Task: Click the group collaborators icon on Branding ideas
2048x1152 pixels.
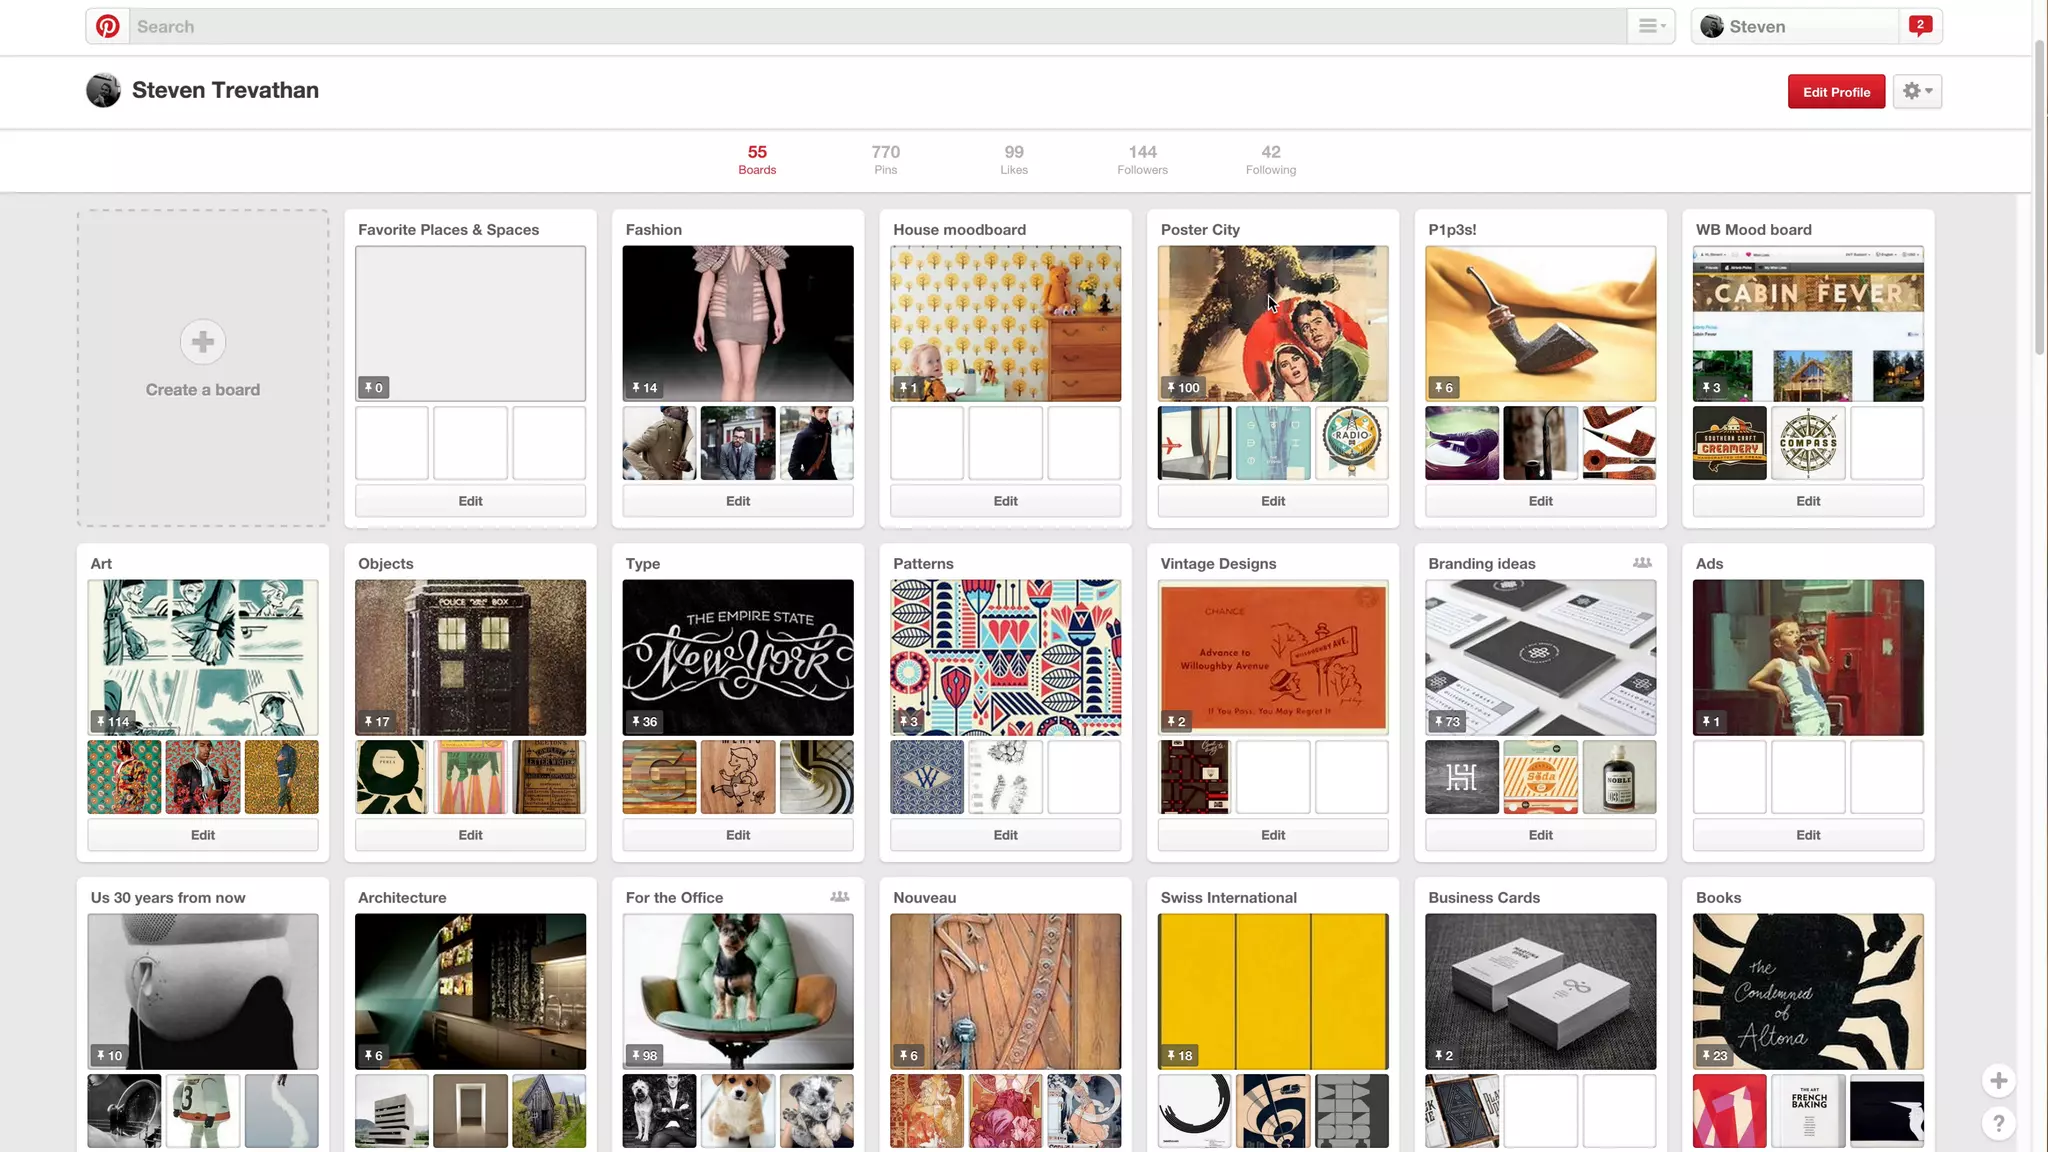Action: pyautogui.click(x=1642, y=563)
